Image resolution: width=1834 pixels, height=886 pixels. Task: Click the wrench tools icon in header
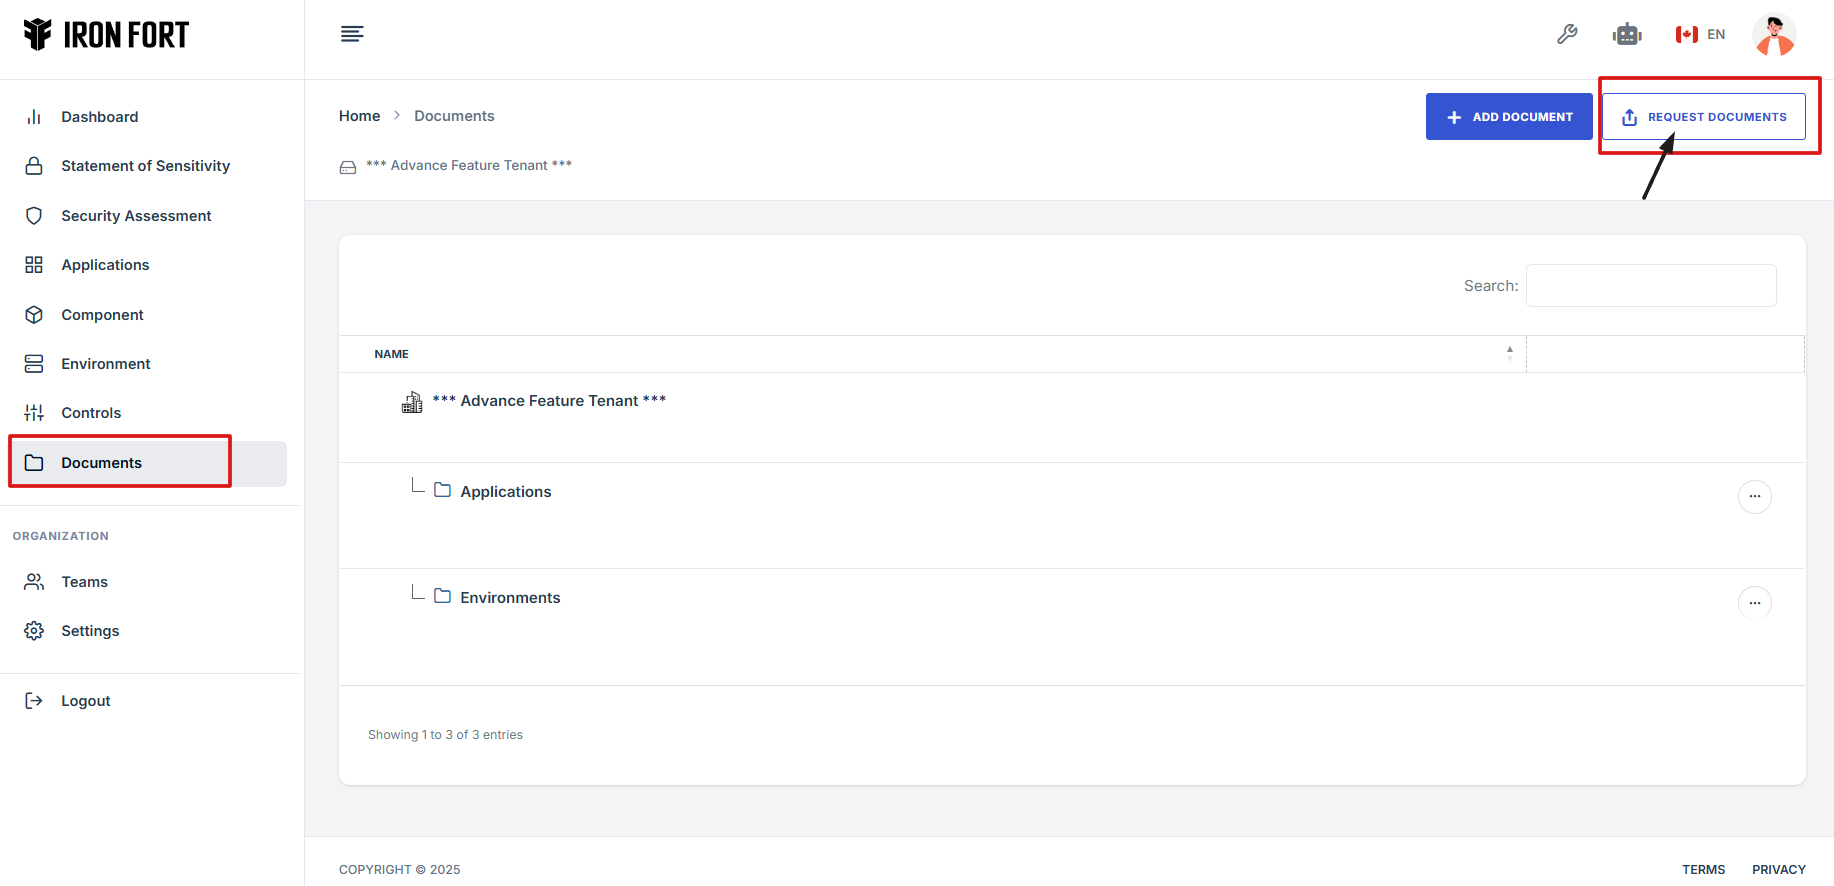tap(1567, 35)
